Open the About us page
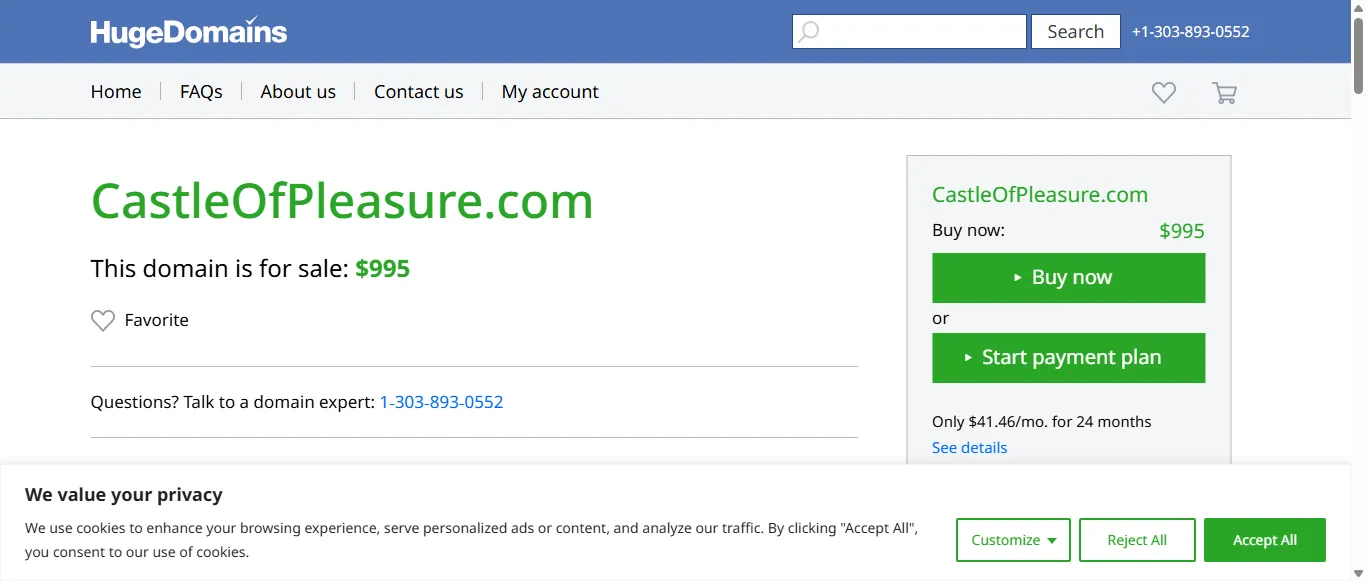 [298, 92]
